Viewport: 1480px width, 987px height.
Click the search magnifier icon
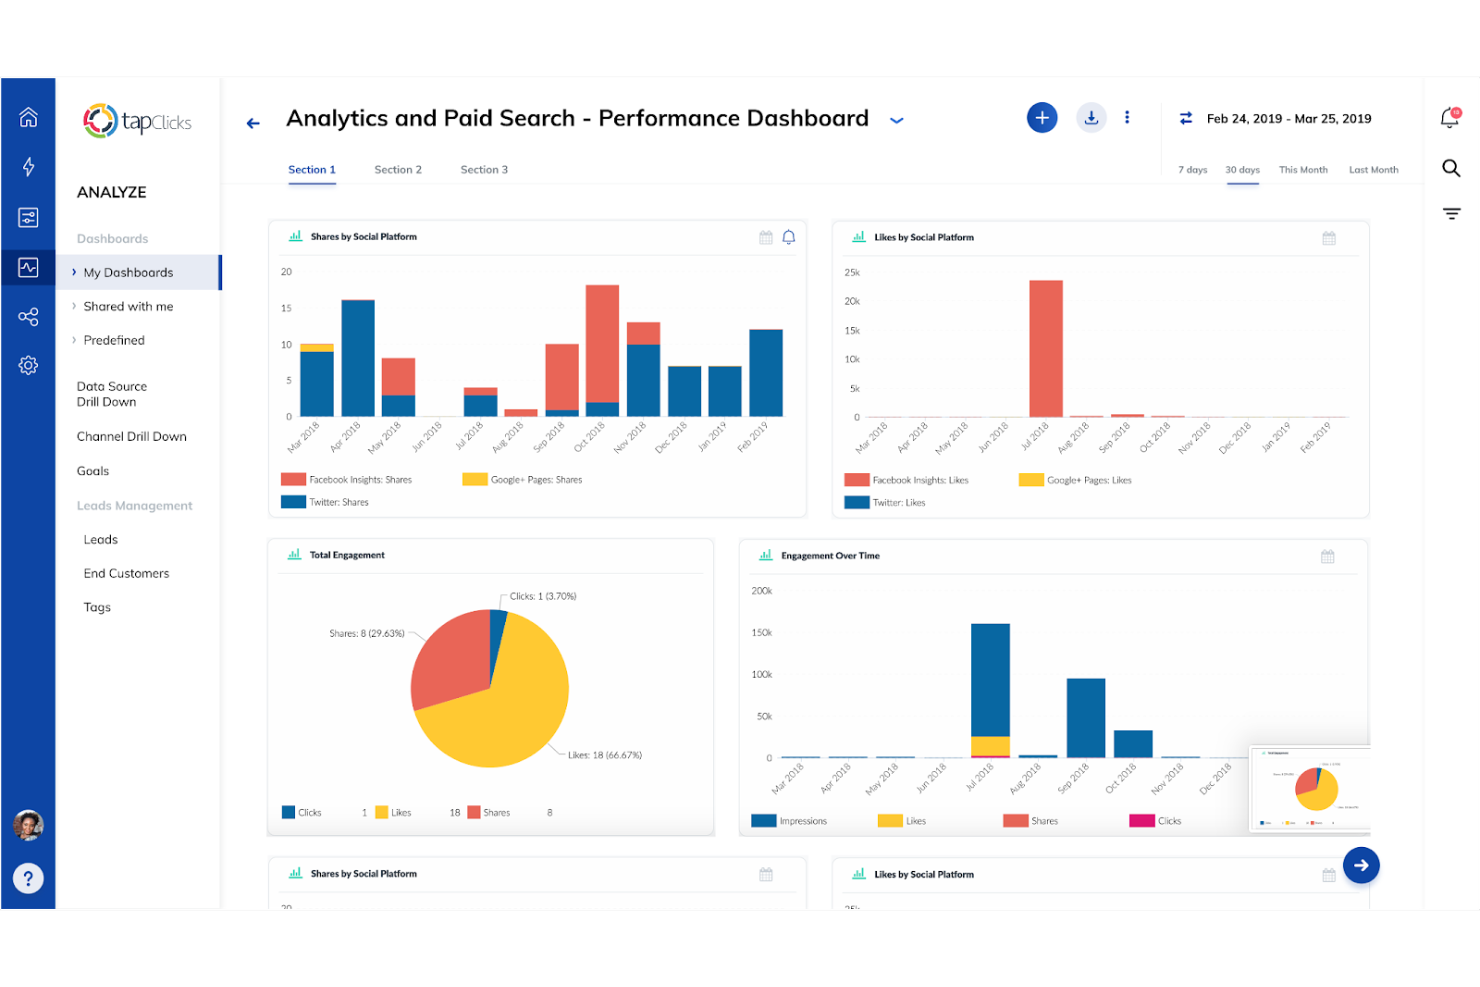(x=1451, y=168)
